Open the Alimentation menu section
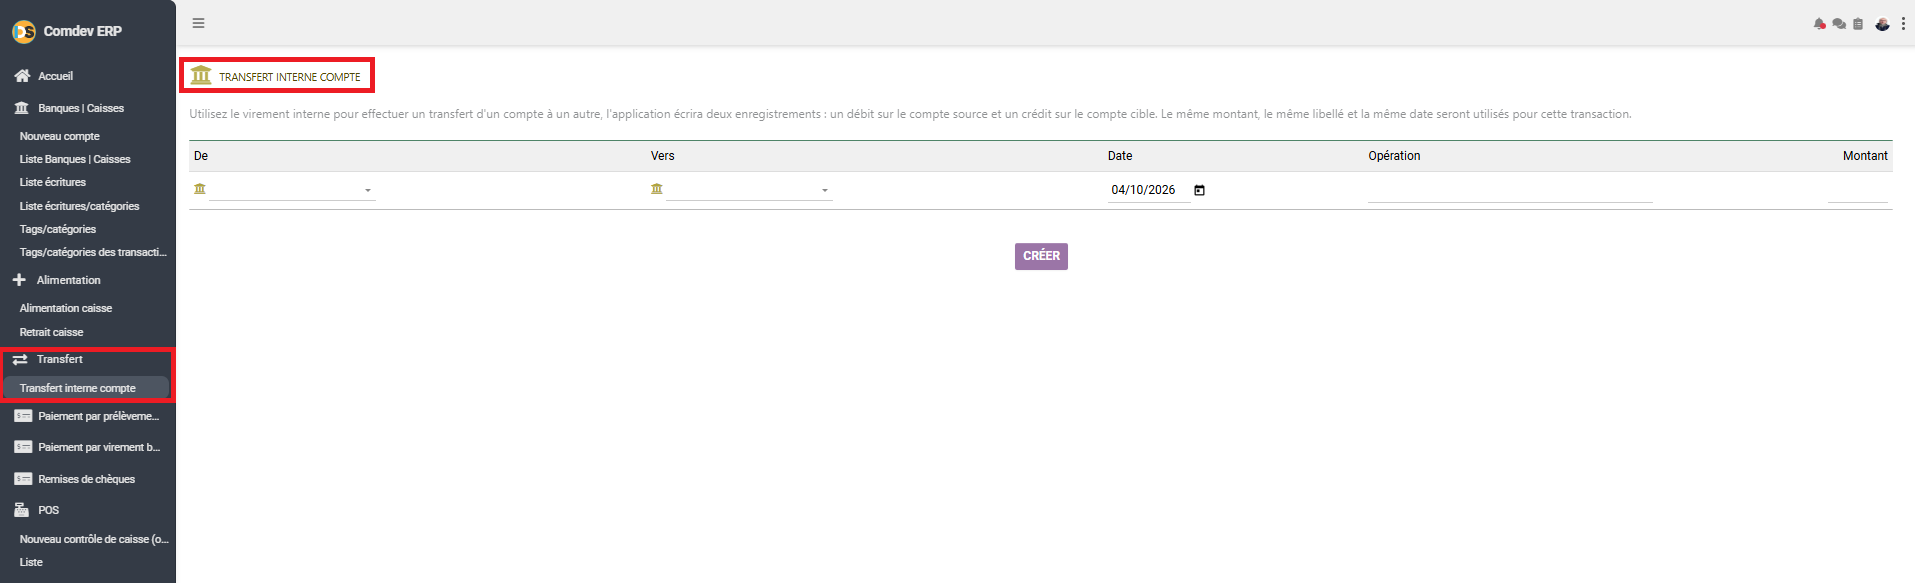 click(68, 280)
